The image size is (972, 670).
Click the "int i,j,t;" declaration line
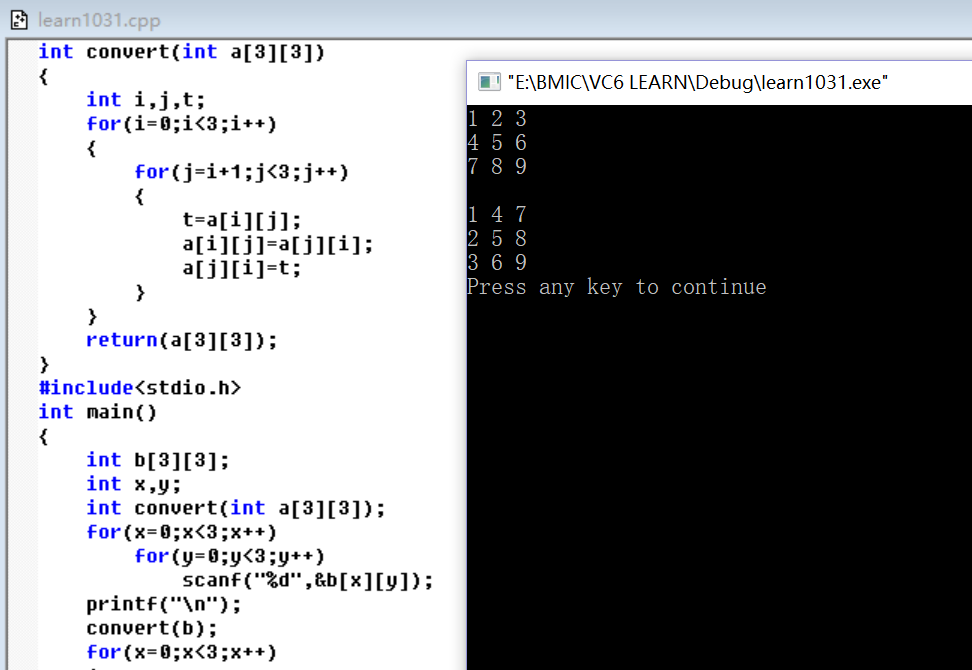coord(145,100)
